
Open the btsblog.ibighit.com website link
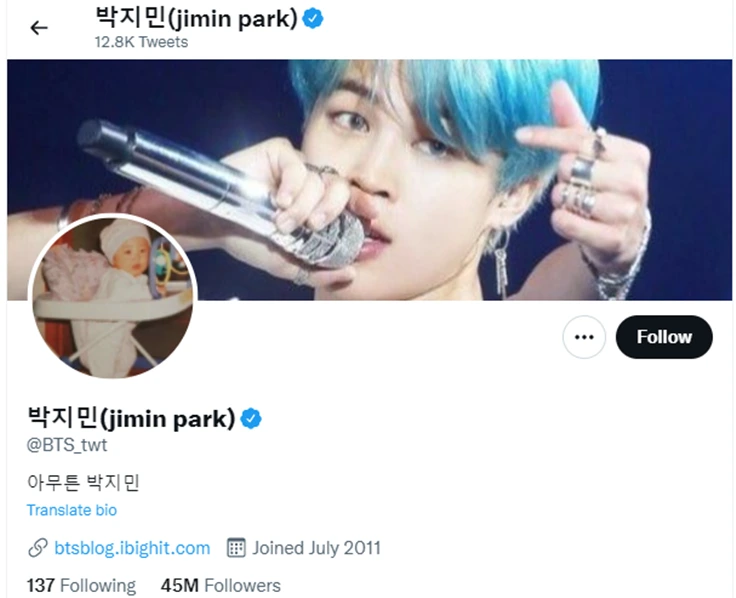click(132, 548)
